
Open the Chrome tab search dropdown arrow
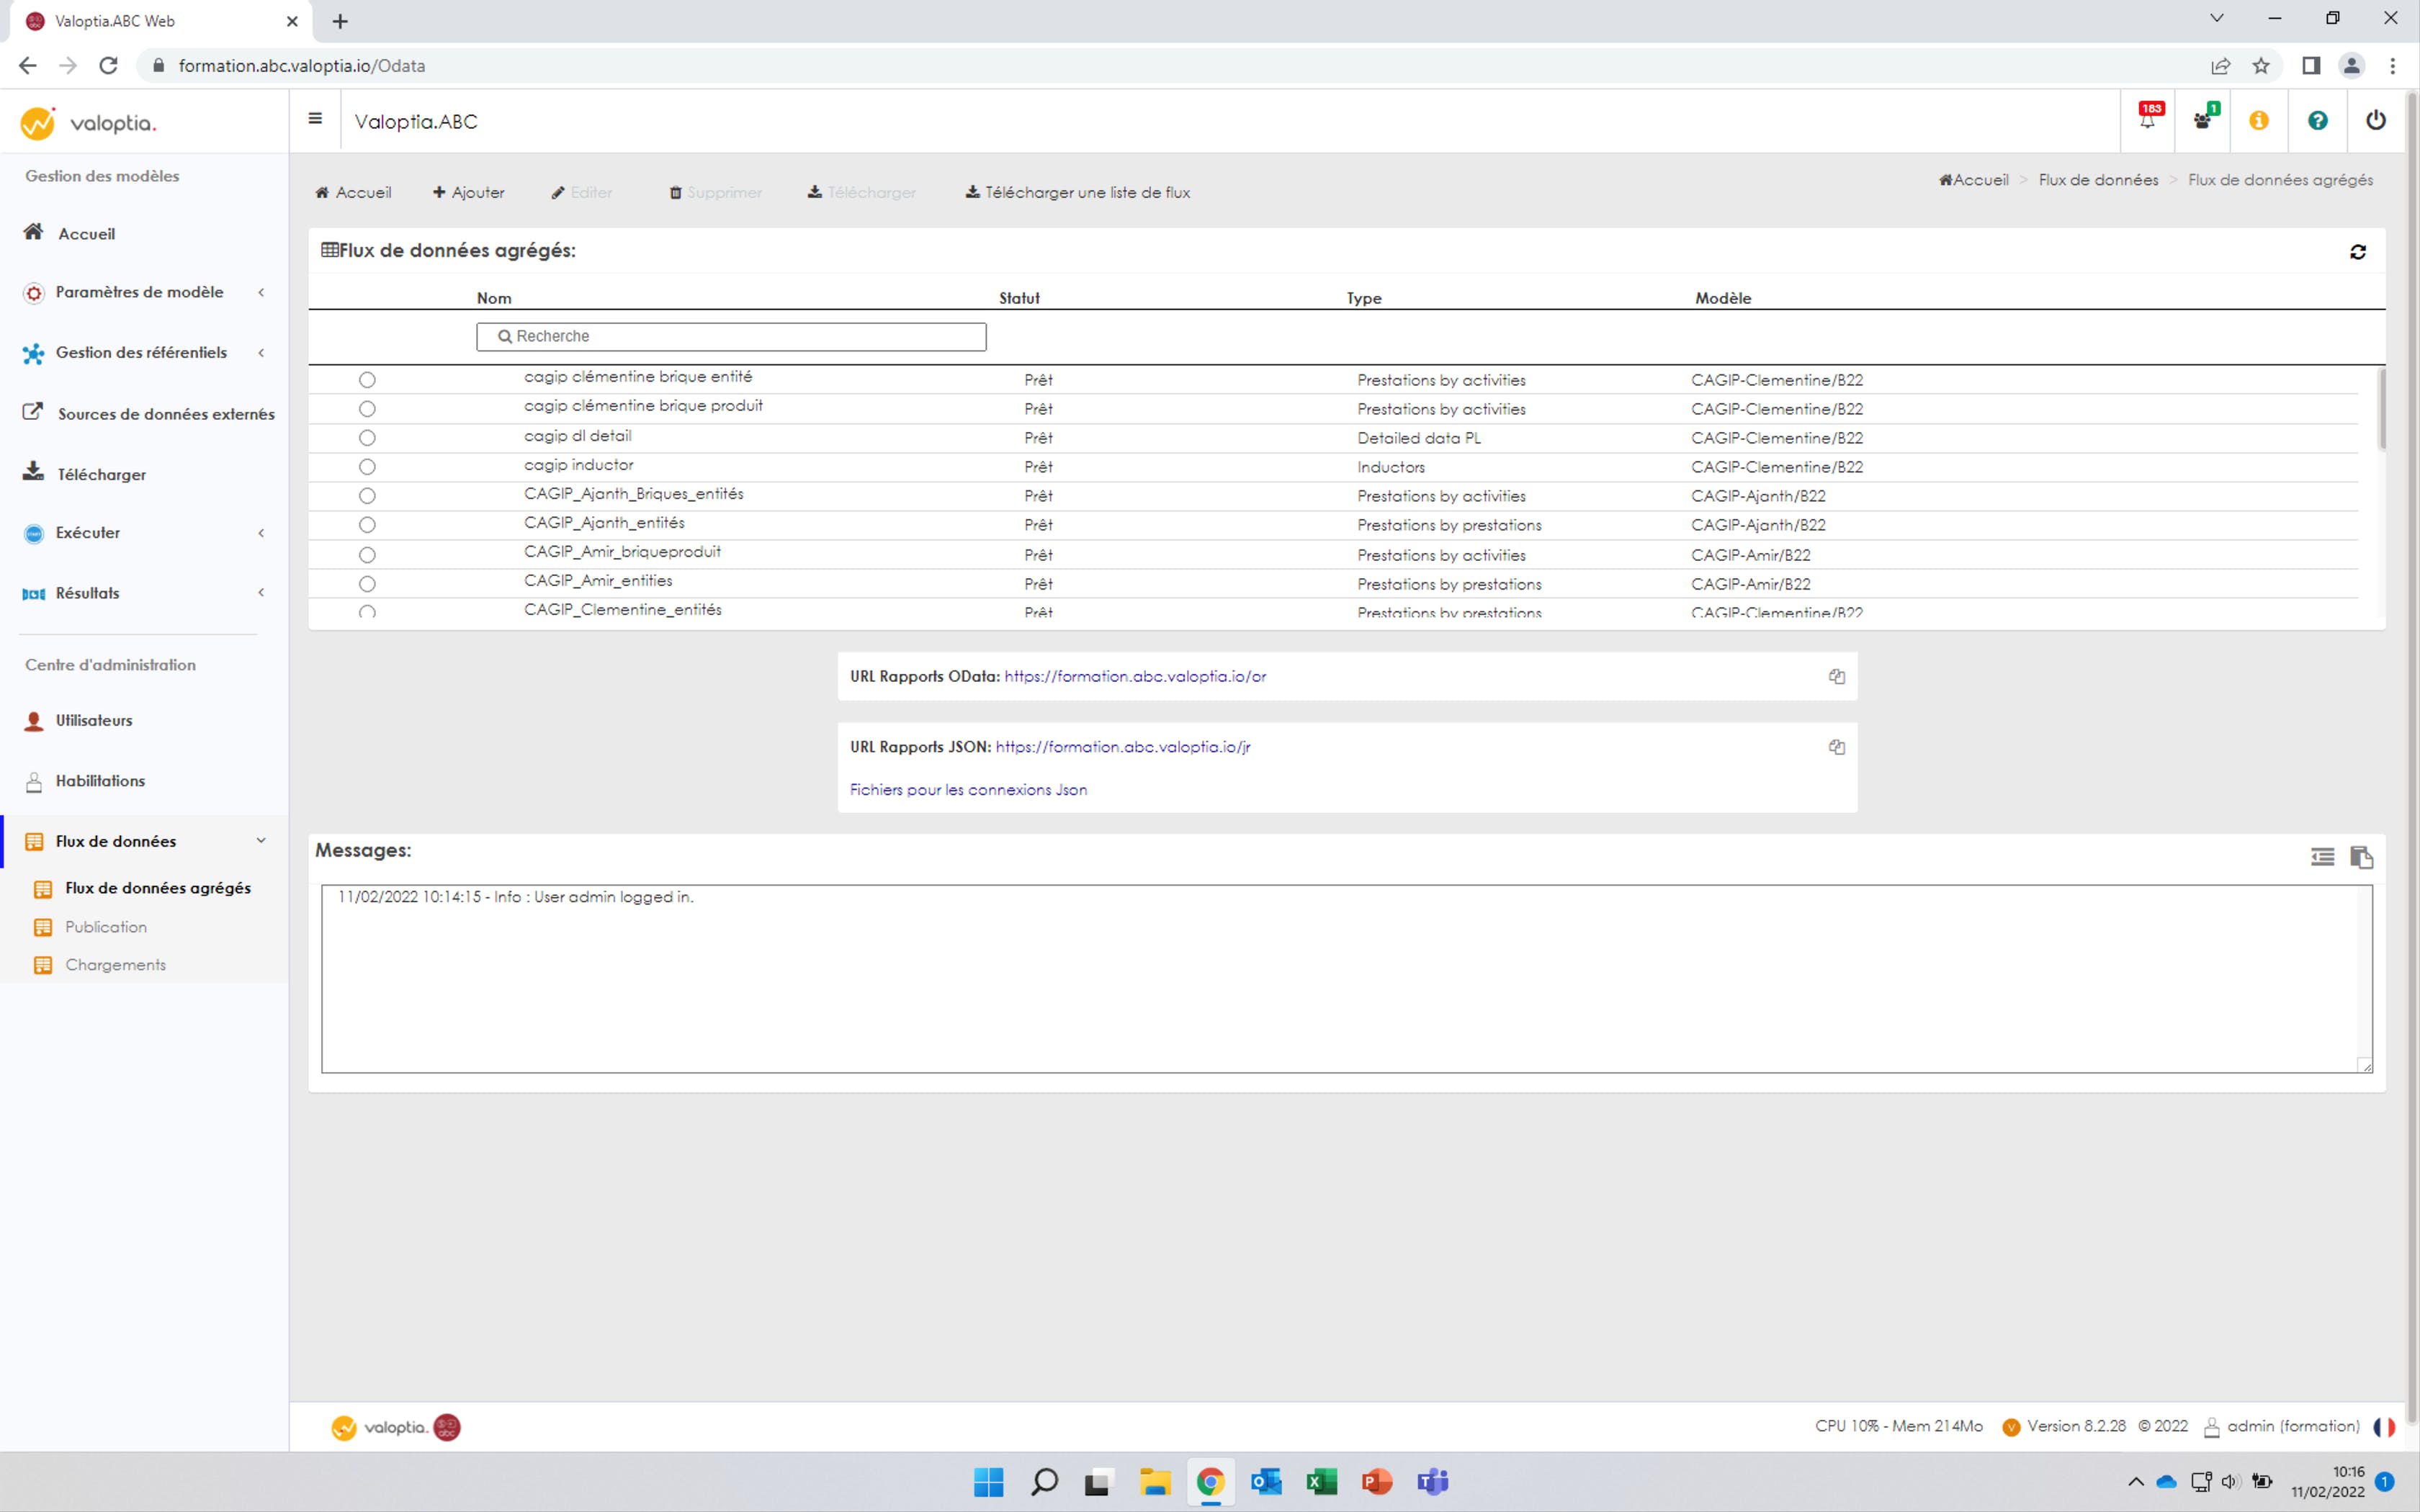tap(2216, 19)
